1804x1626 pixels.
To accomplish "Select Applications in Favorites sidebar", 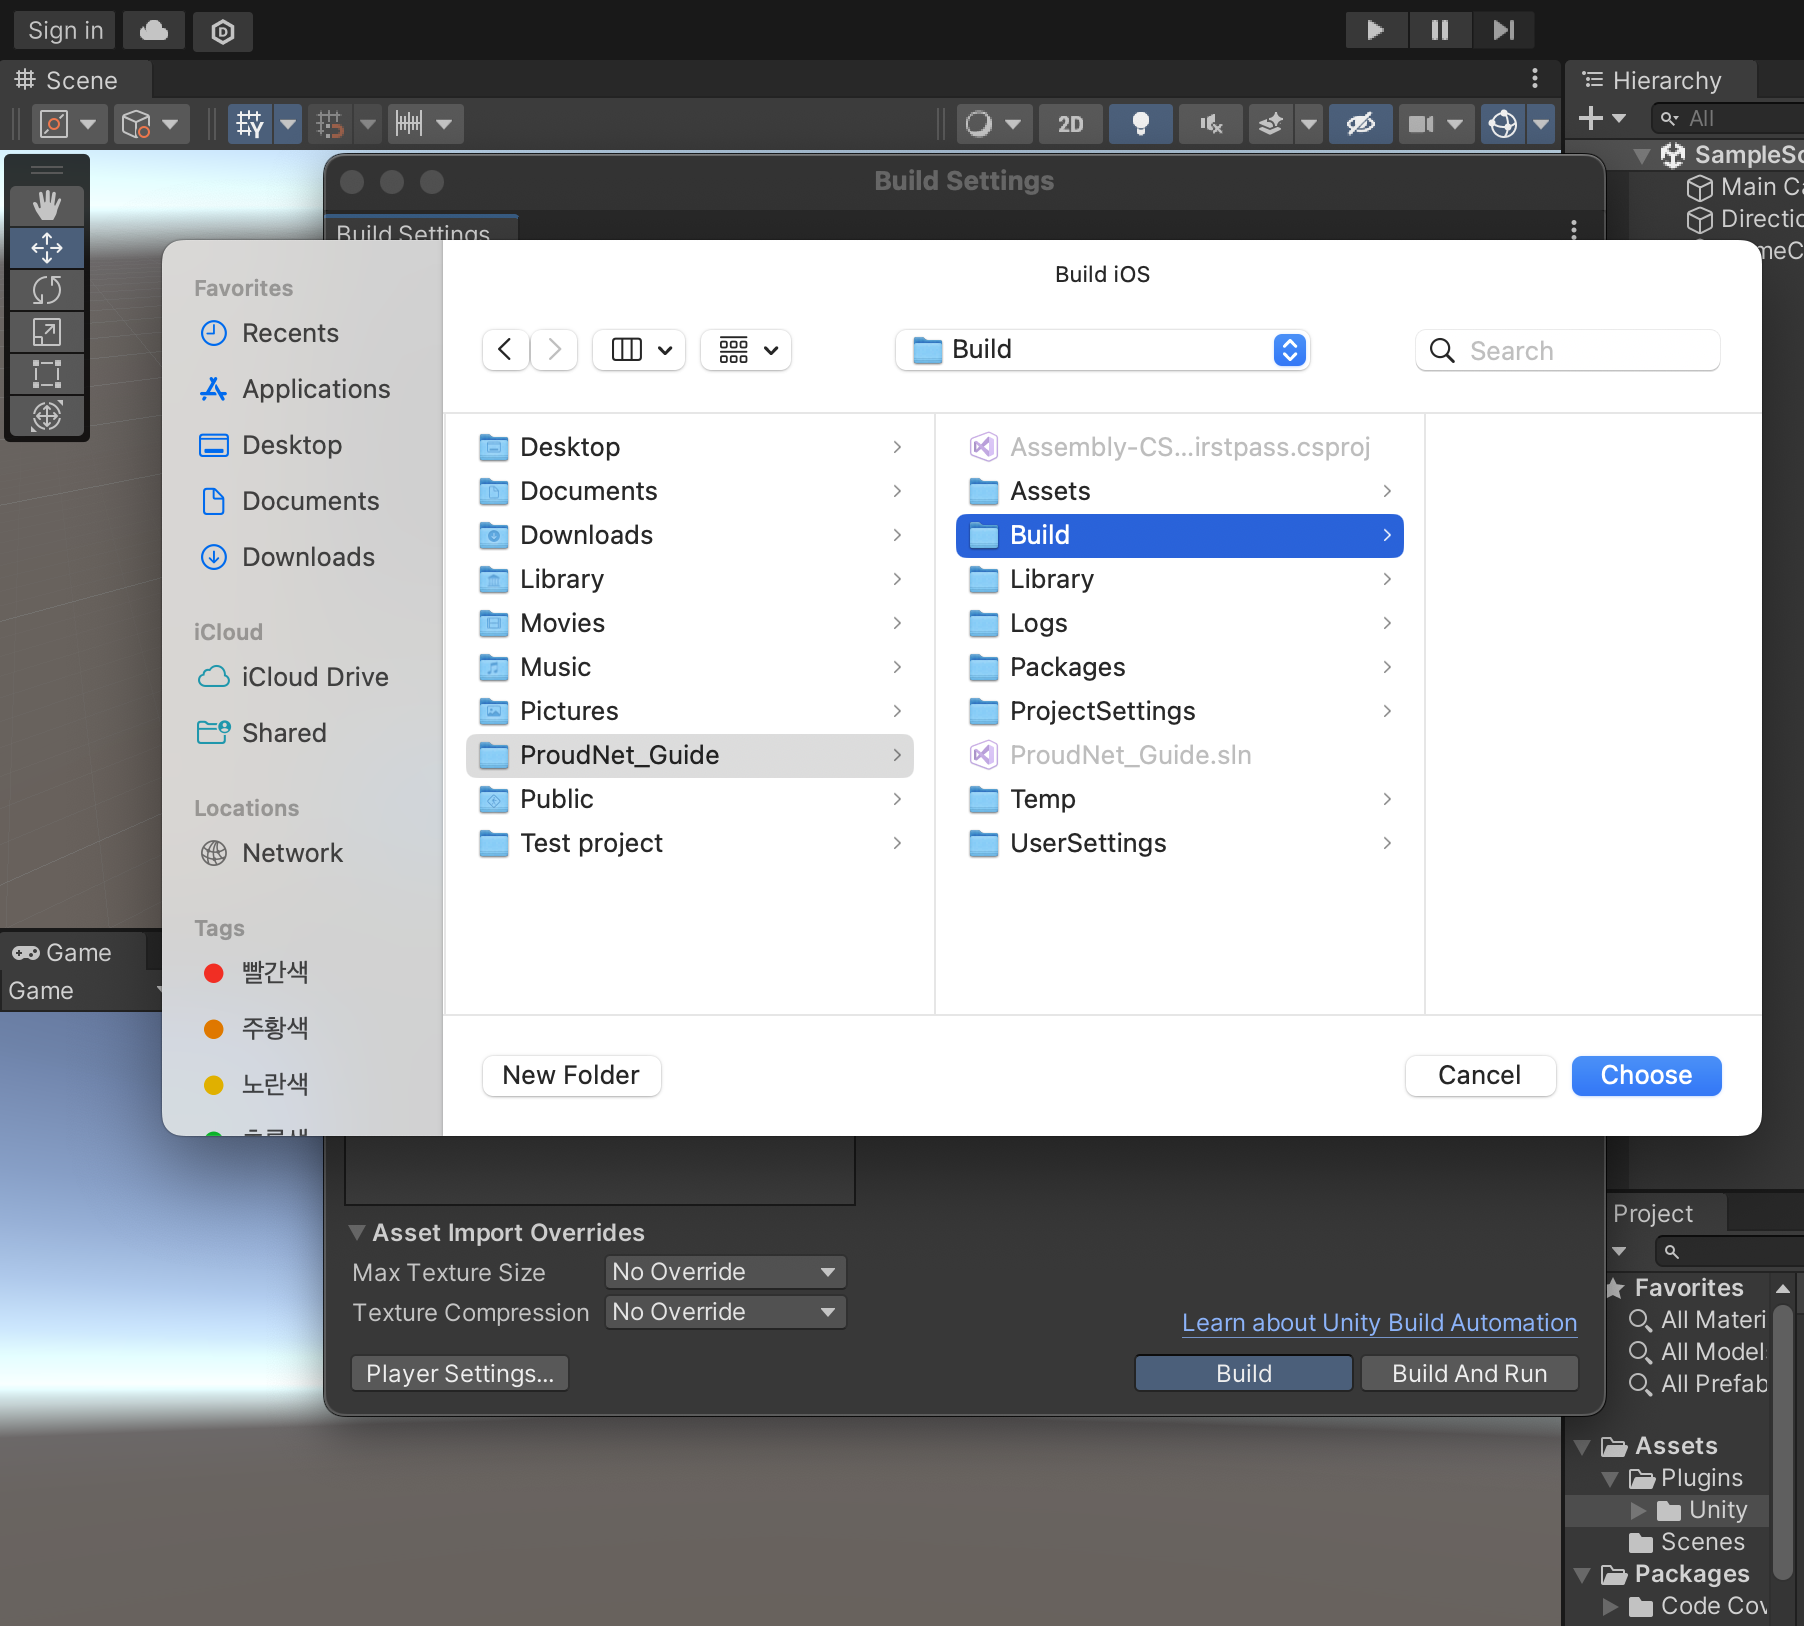I will (x=316, y=389).
